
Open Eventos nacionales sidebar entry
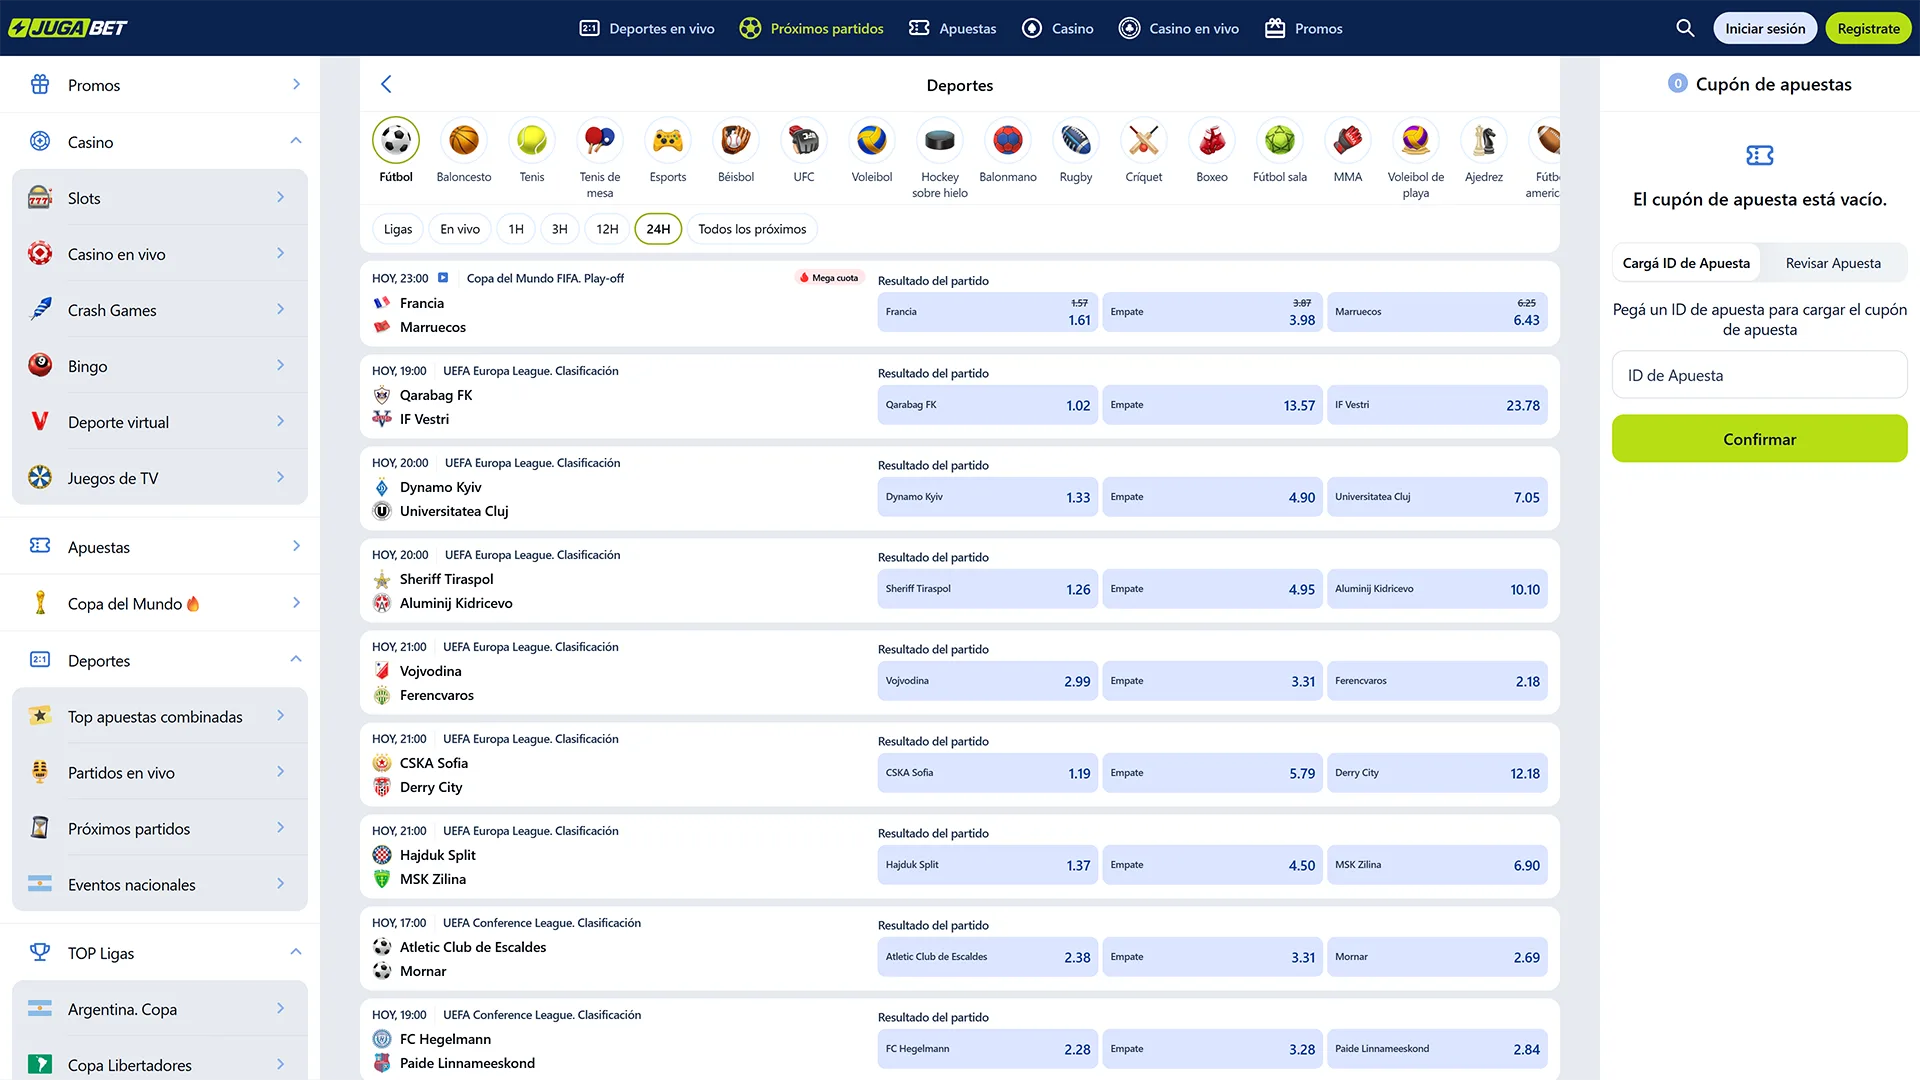[160, 884]
